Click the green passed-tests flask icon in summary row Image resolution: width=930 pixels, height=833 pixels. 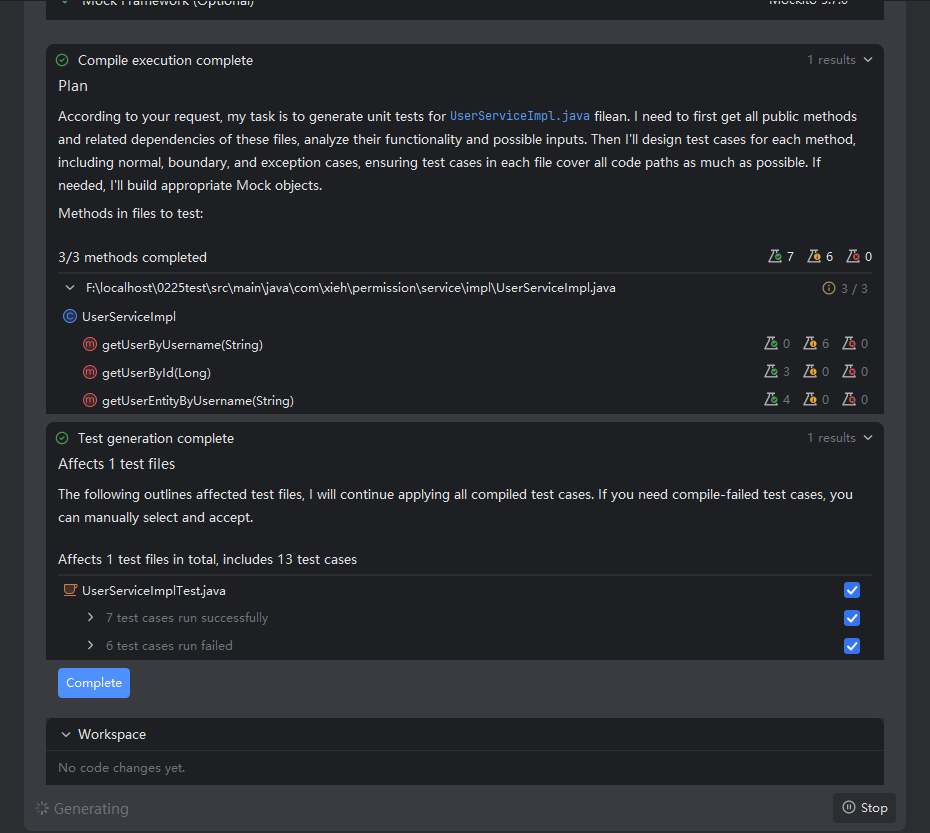click(x=774, y=257)
